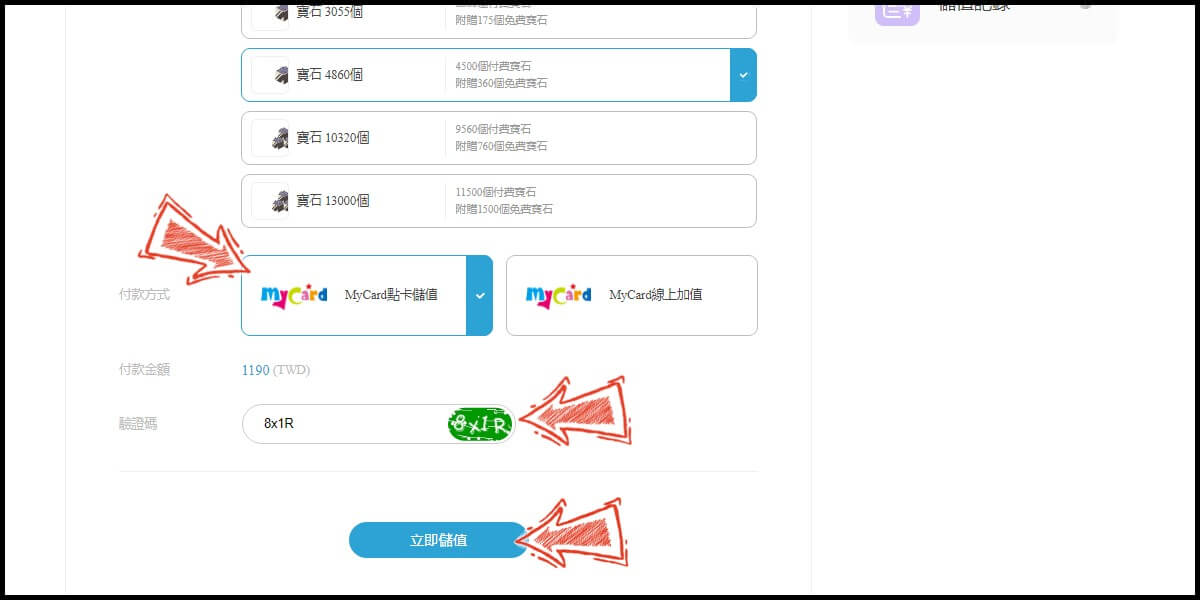The height and width of the screenshot is (600, 1200).
Task: Click the text 附贈760個免費寶石
Action: [x=501, y=147]
